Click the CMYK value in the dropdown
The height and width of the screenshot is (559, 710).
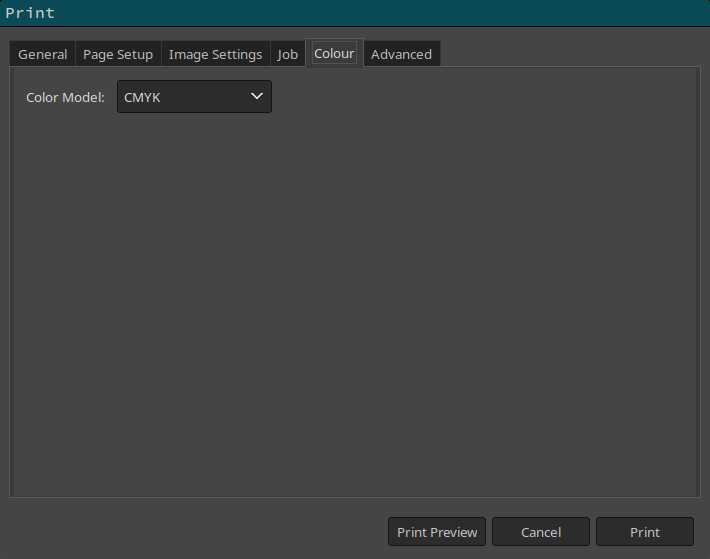[x=142, y=97]
